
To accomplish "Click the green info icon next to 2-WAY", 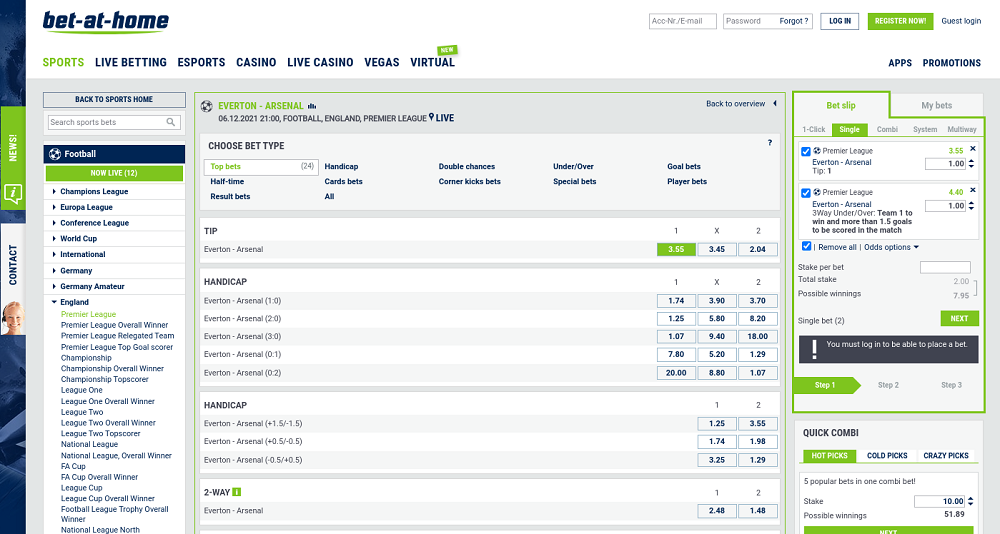I will click(237, 492).
